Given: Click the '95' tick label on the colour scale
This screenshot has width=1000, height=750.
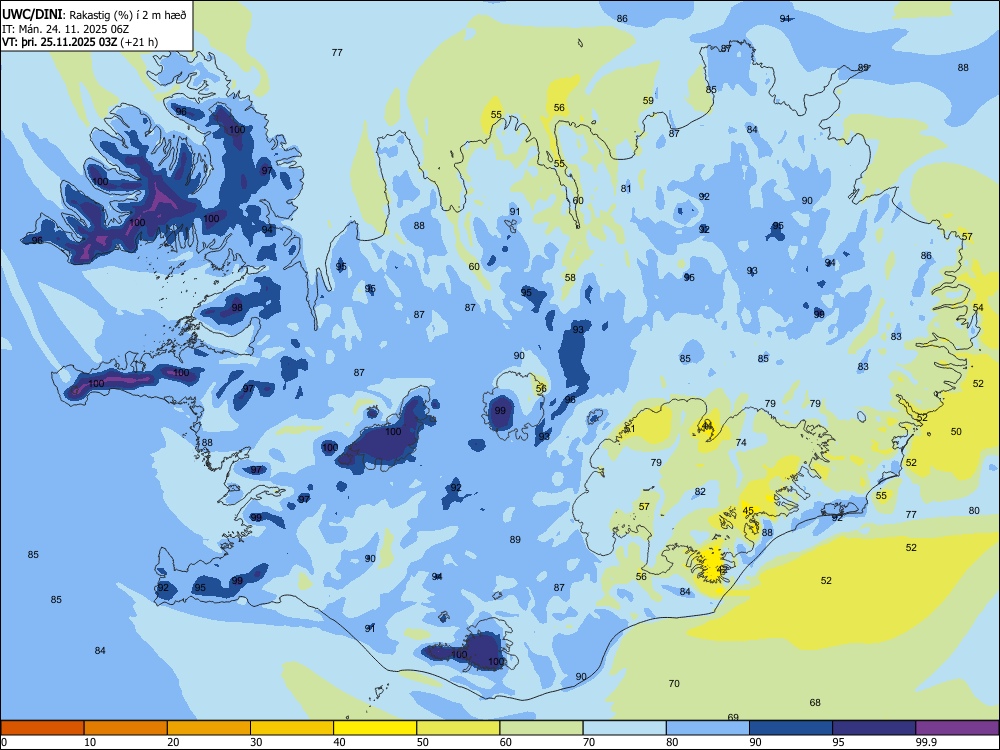Looking at the screenshot, I should [838, 742].
